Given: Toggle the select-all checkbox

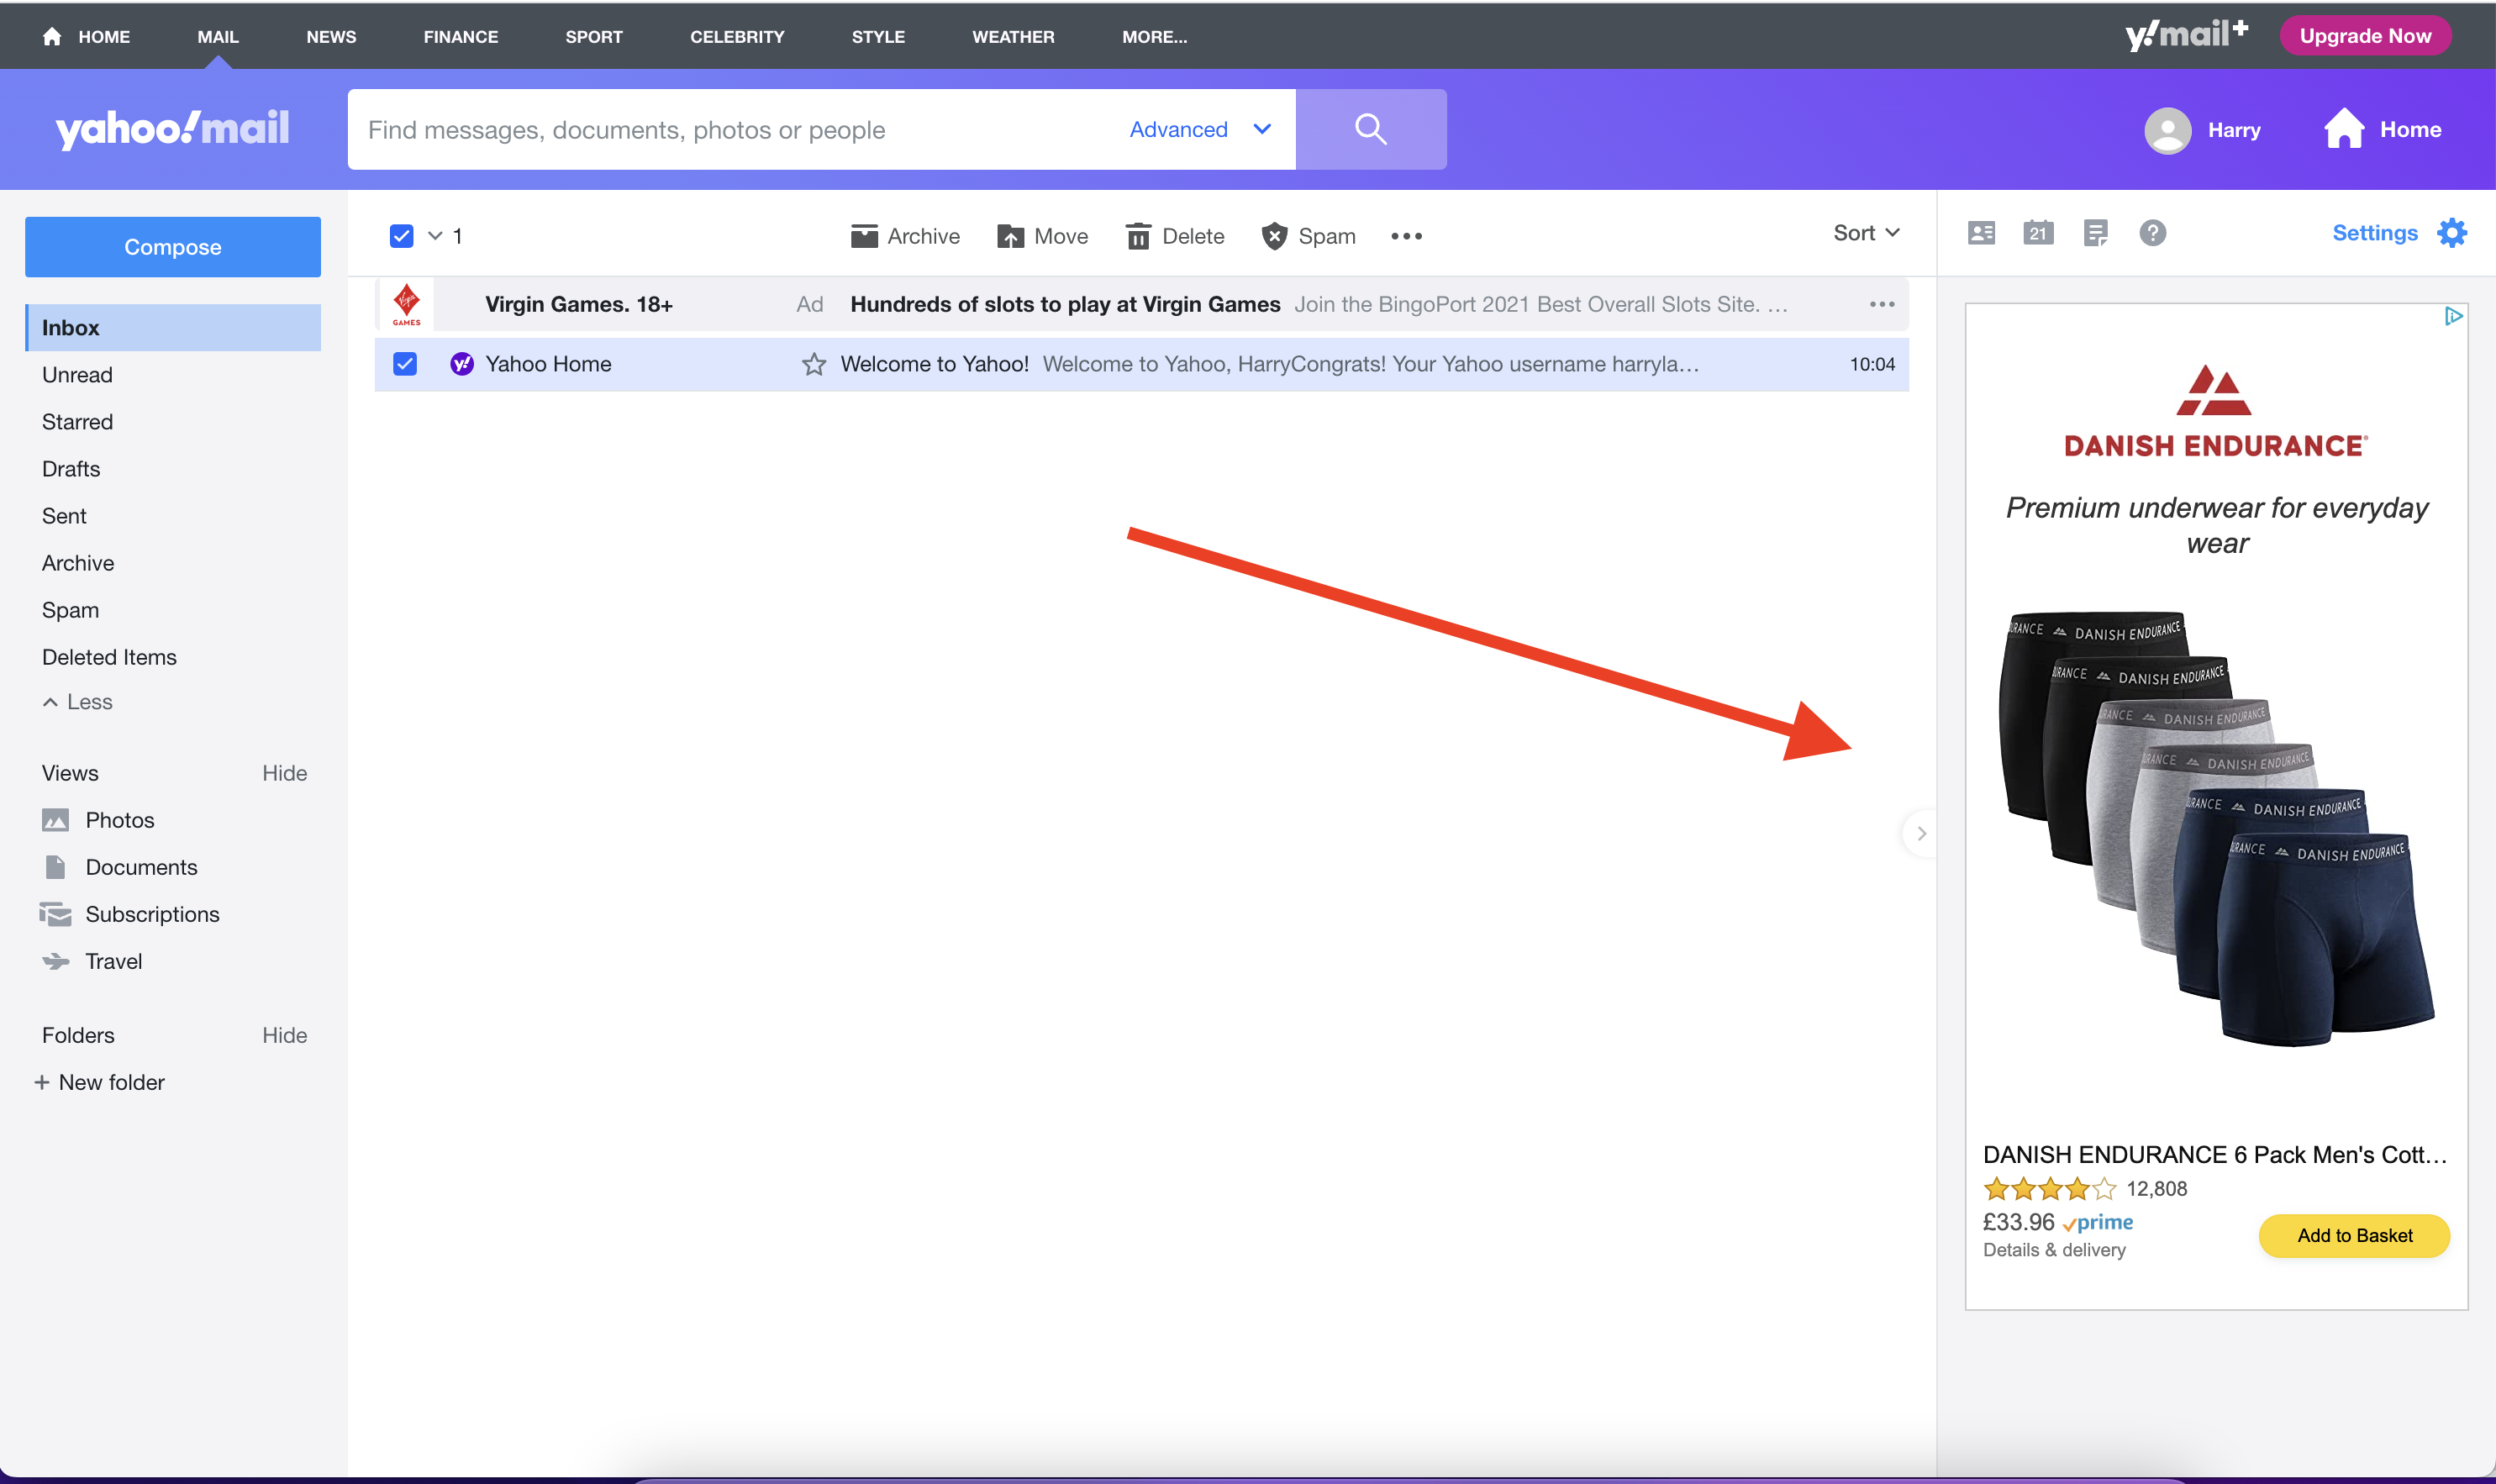Looking at the screenshot, I should 401,235.
